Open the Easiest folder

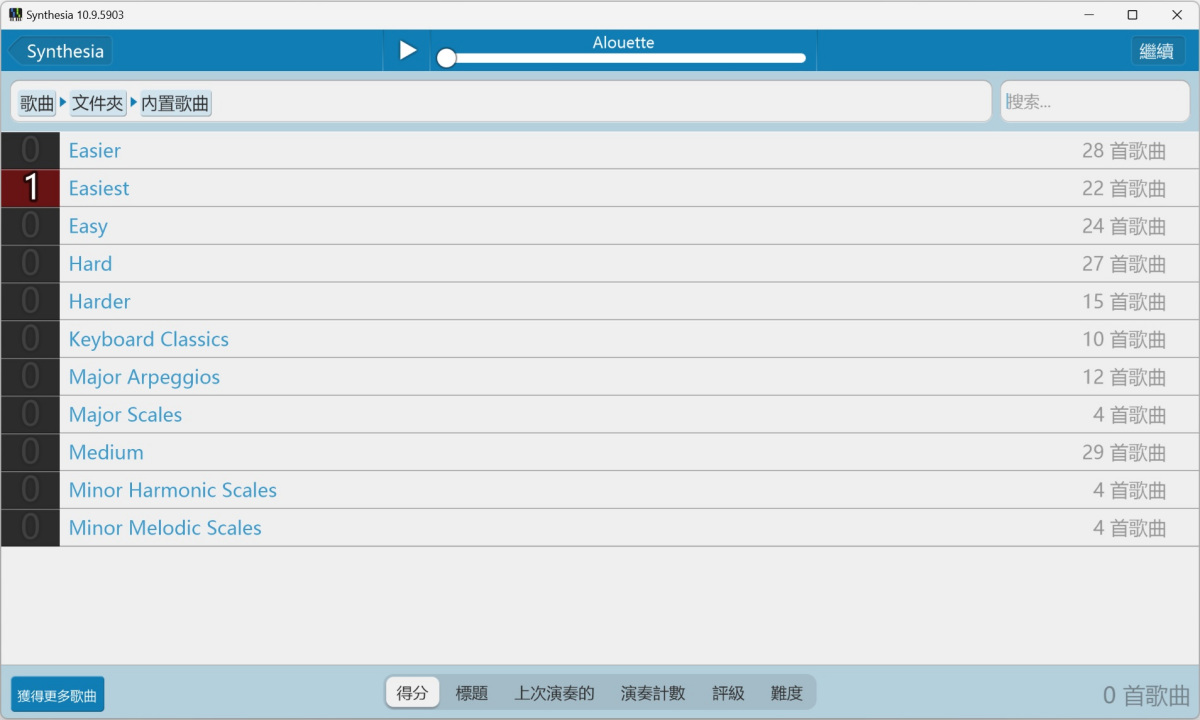point(99,189)
